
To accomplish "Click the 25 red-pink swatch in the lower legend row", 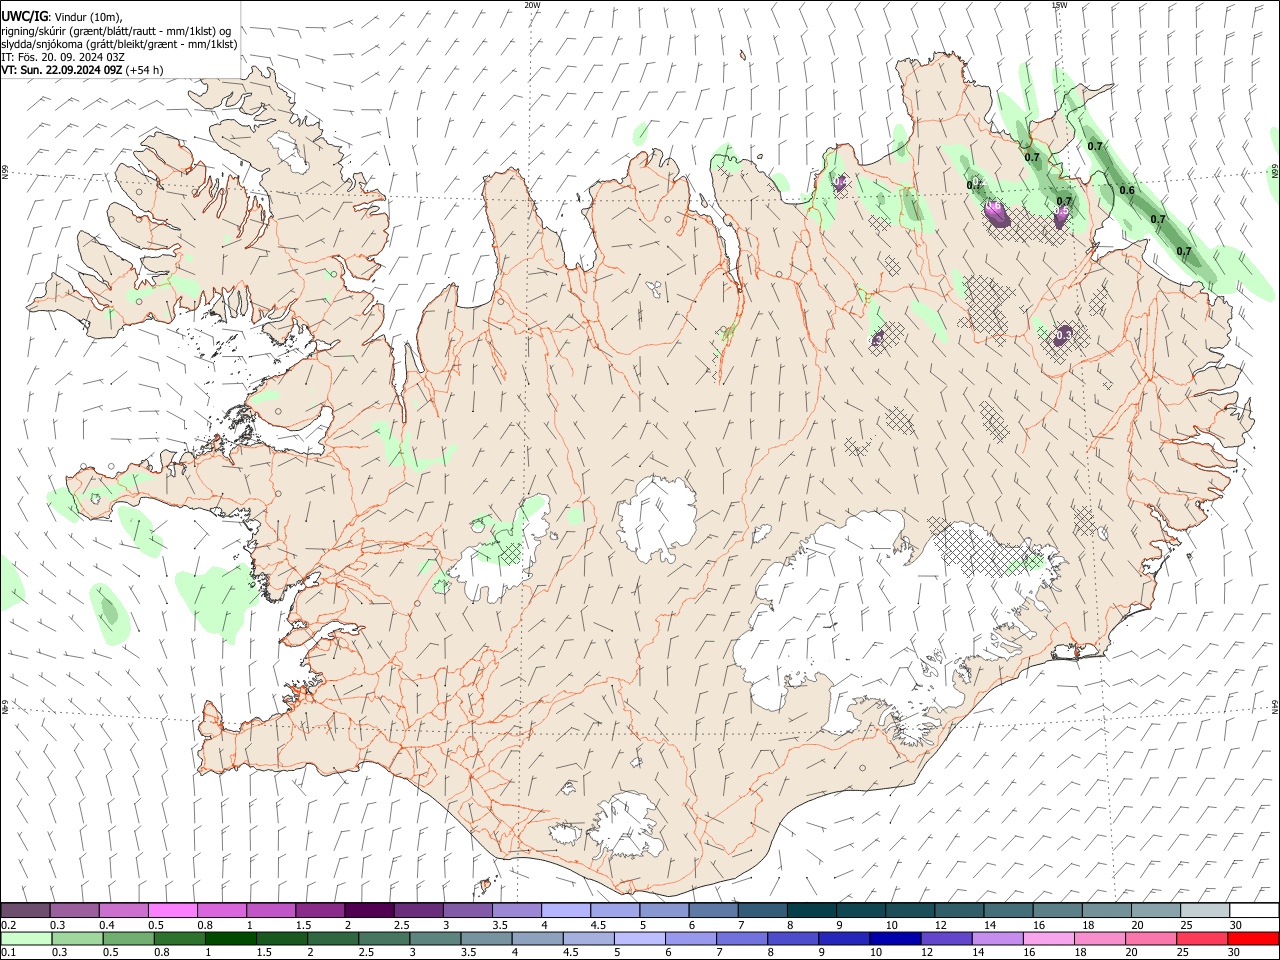I will pos(1200,939).
